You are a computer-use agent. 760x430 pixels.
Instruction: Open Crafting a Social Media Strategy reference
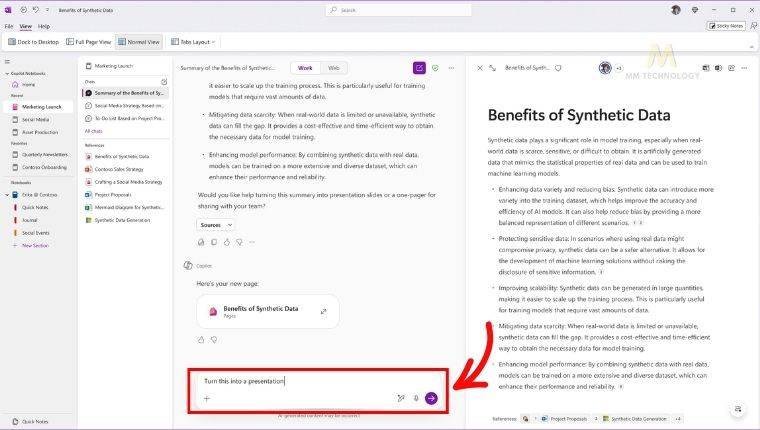124,182
